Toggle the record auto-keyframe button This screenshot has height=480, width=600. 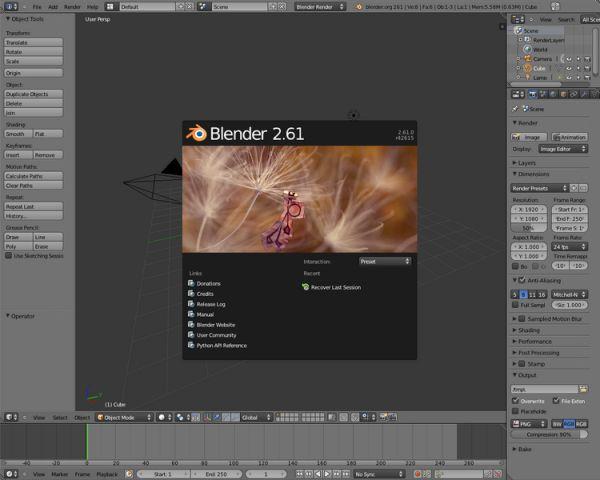417,474
